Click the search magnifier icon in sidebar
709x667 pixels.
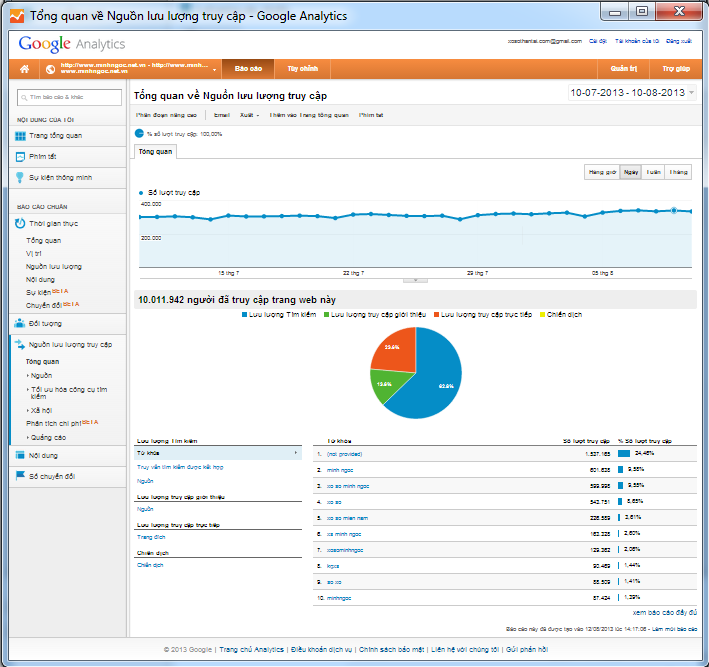(24, 98)
